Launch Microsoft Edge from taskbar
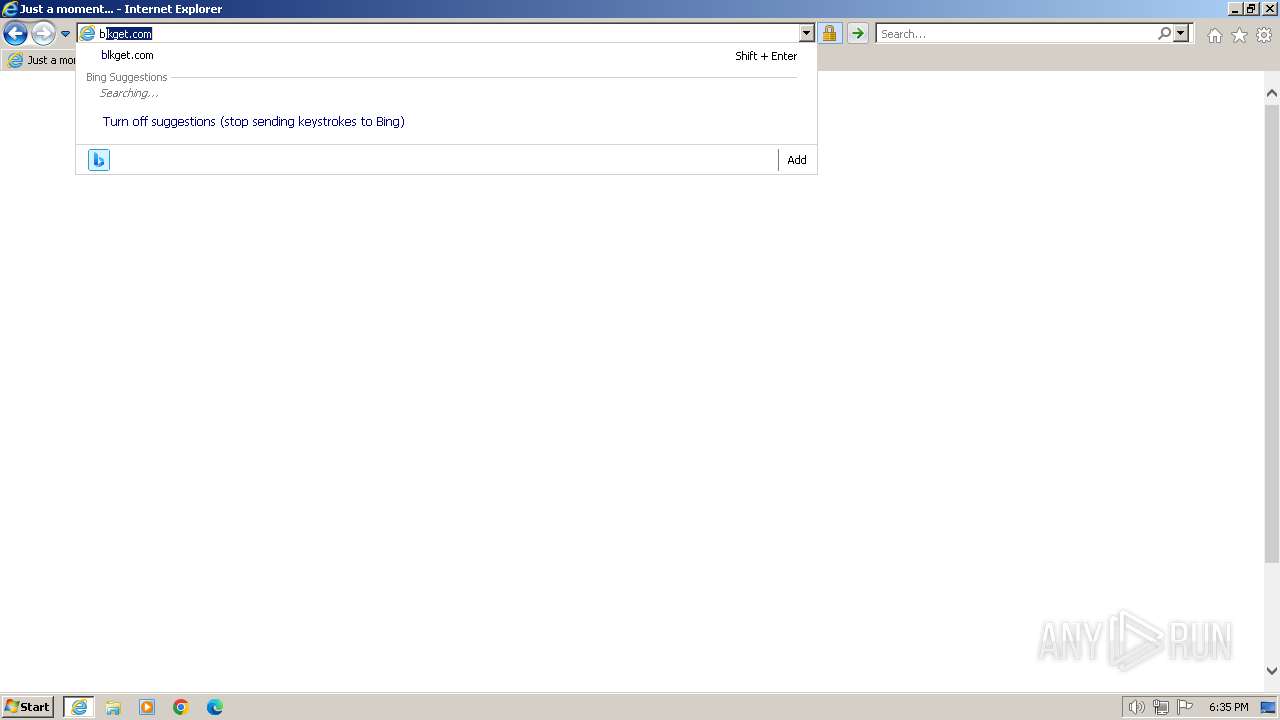Screen dimensions: 1280x720 click(215, 707)
